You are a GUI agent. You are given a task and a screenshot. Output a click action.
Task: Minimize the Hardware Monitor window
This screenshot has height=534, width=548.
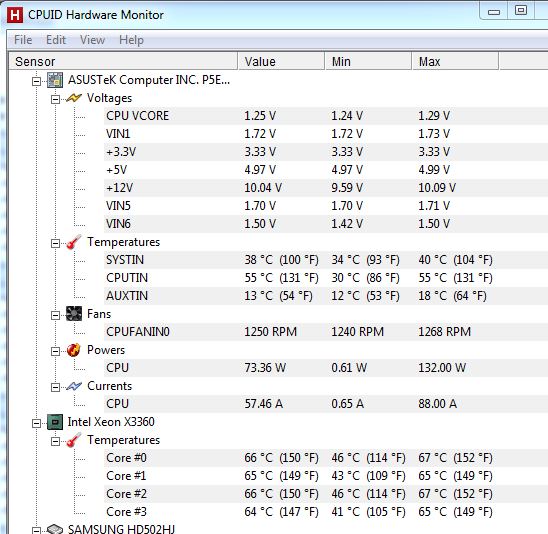pyautogui.click(x=494, y=11)
